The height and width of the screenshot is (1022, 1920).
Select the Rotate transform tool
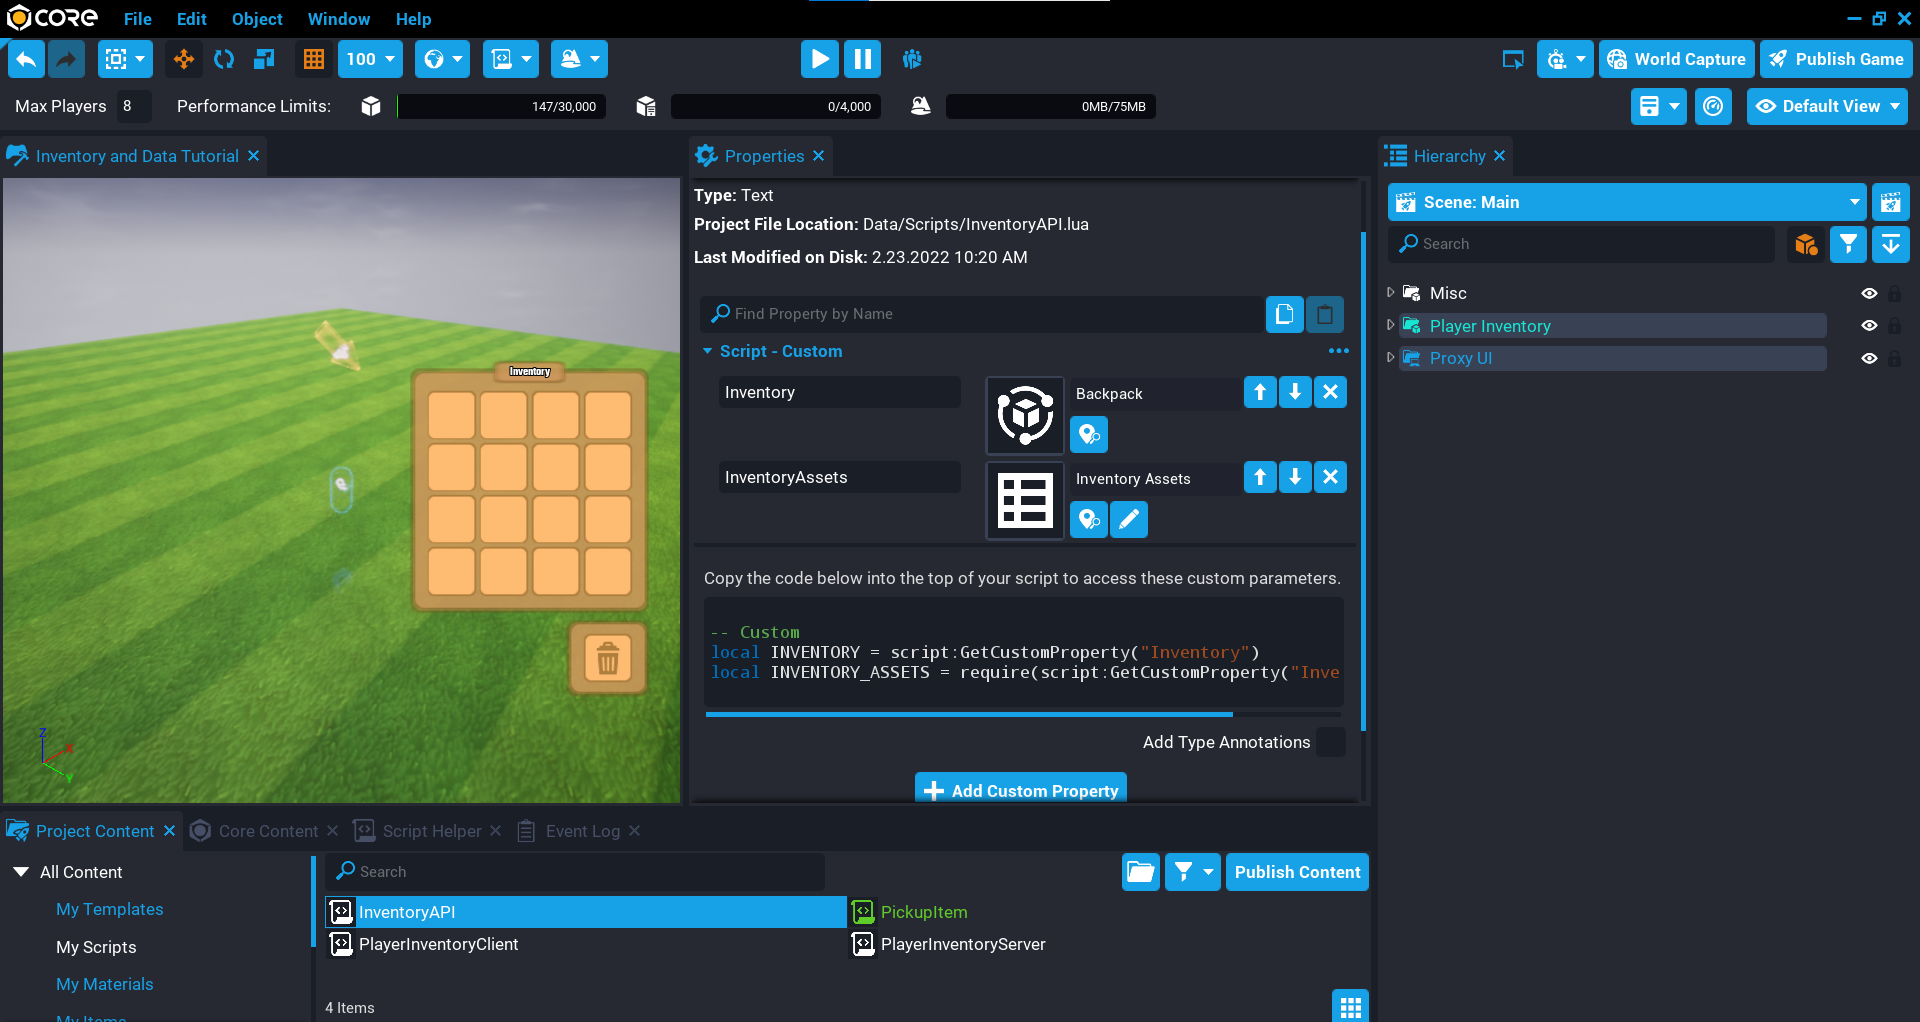click(224, 59)
